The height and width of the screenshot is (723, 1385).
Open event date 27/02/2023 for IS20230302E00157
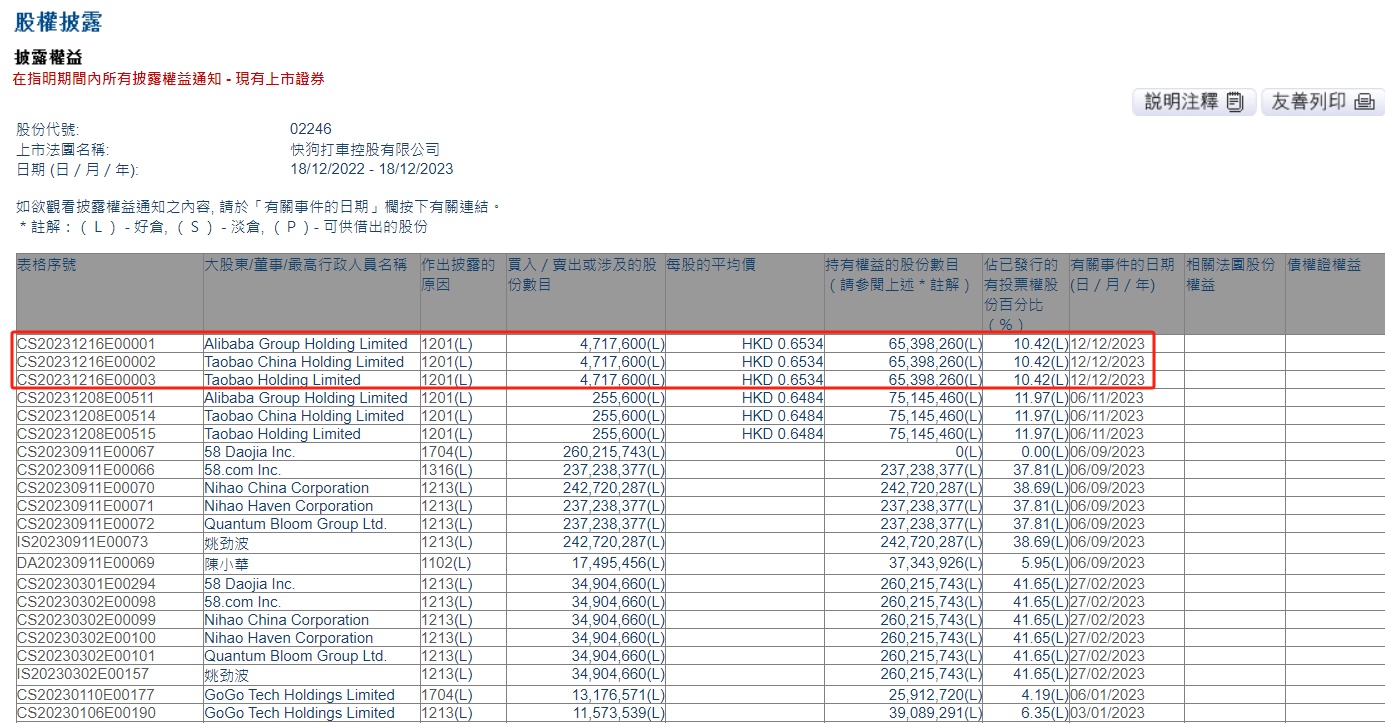click(1107, 675)
